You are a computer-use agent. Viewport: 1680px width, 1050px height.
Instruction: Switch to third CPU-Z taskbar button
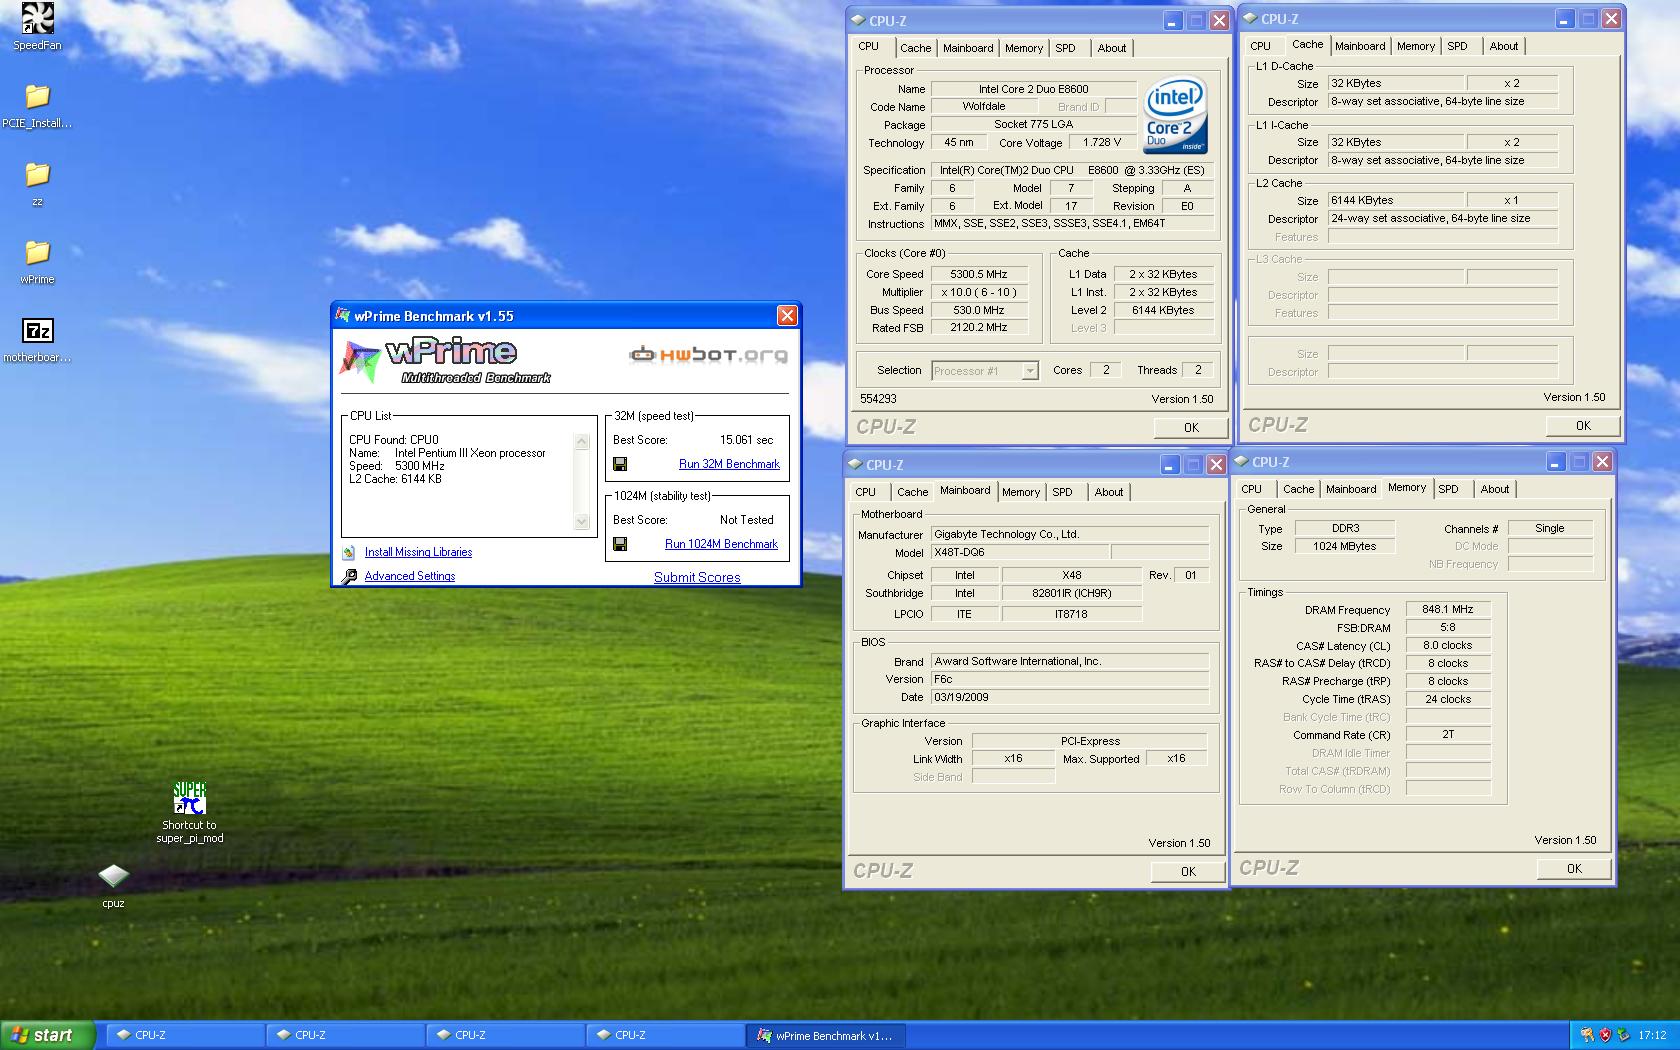click(x=504, y=1035)
